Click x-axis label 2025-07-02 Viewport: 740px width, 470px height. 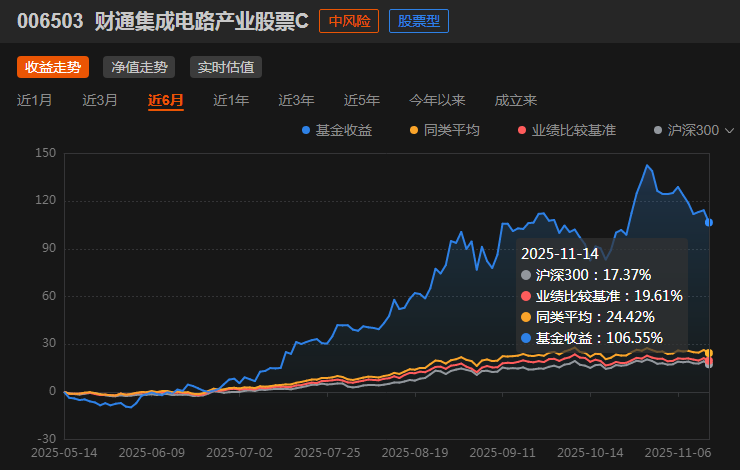(240, 453)
